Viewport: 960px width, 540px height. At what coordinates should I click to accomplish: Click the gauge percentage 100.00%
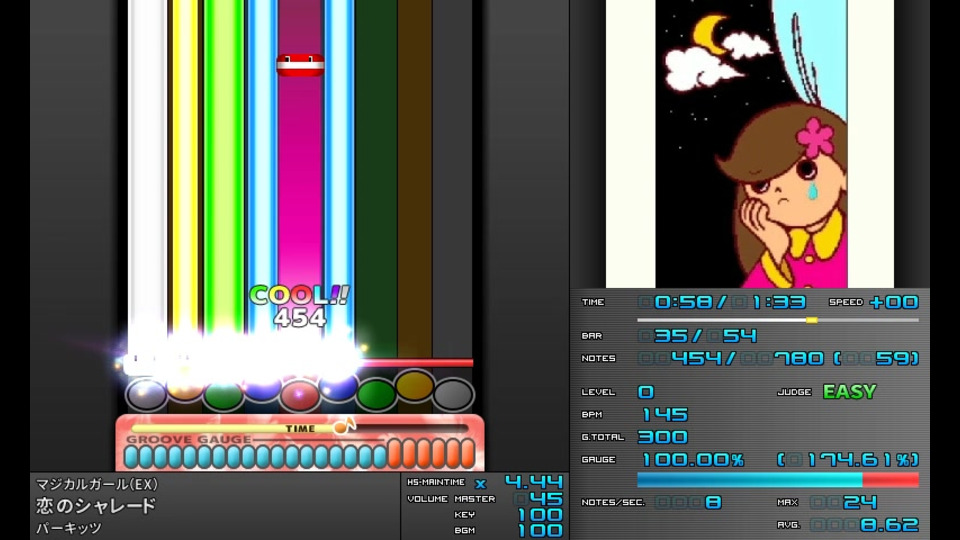coord(692,460)
